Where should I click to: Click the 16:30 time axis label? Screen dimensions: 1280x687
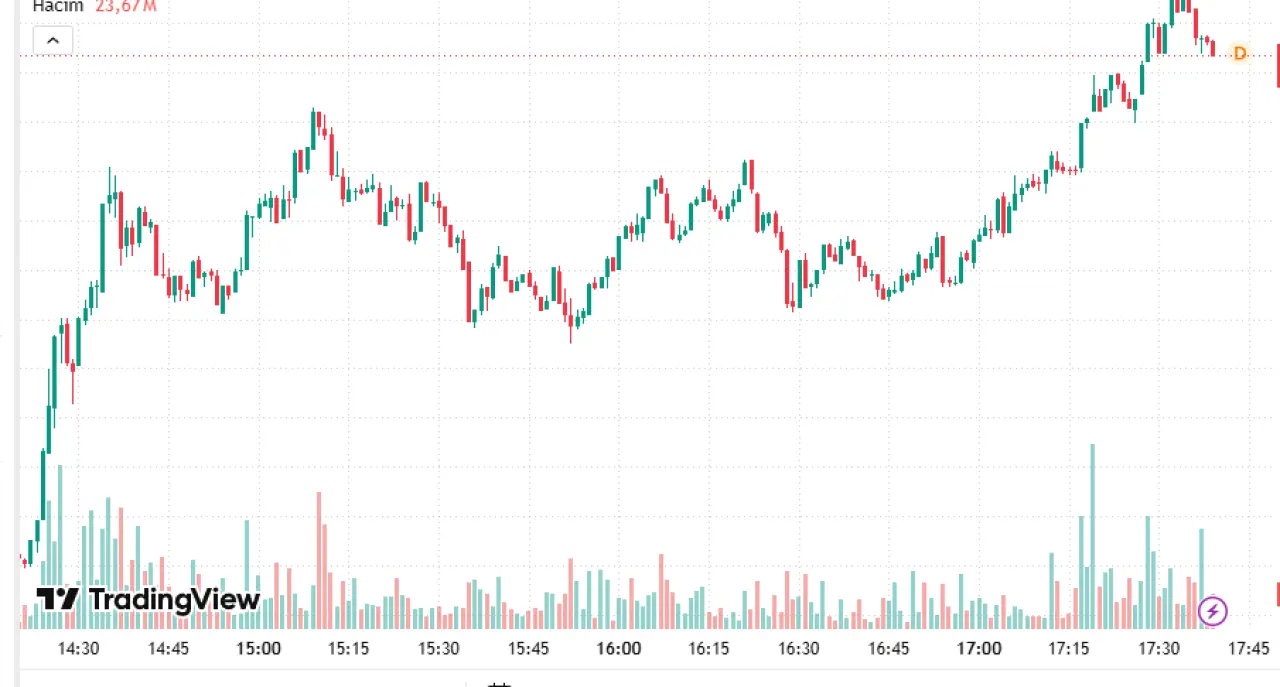coord(798,648)
